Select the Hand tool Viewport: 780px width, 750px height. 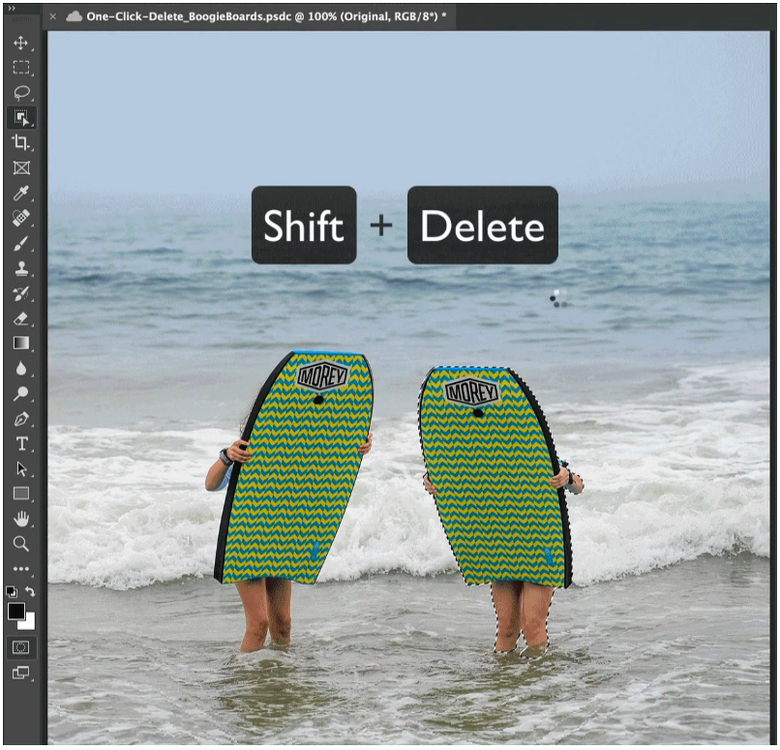coord(21,519)
